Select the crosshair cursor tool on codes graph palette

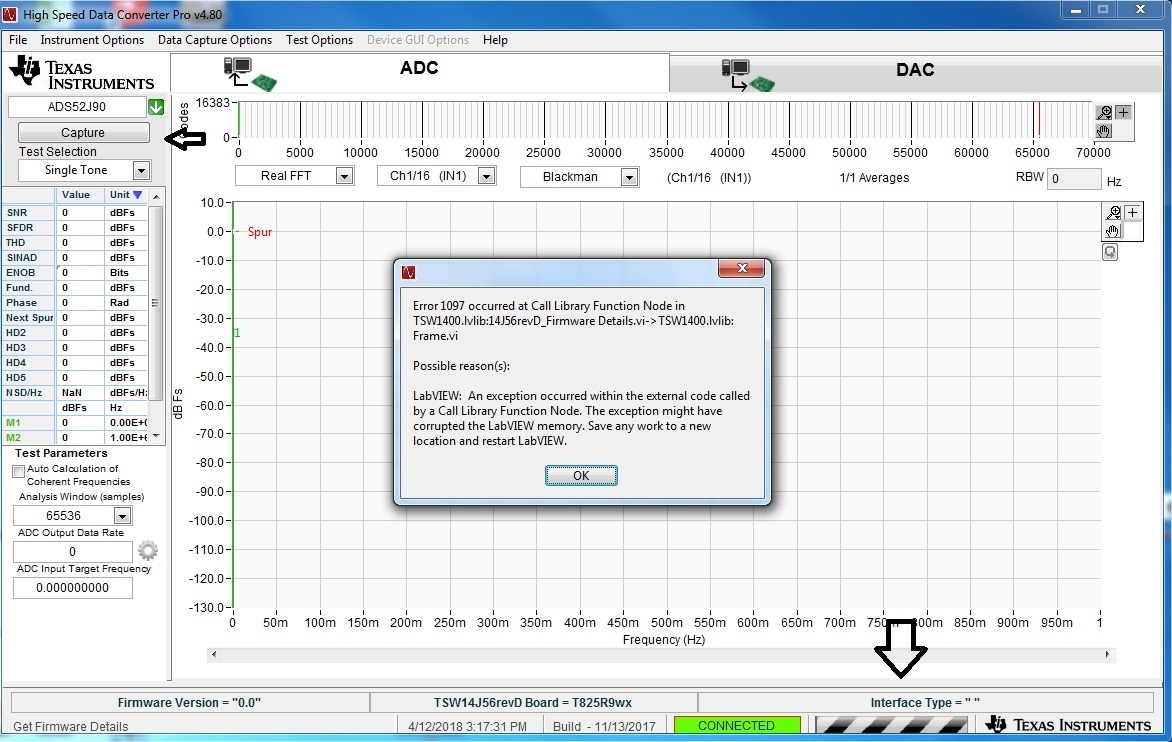1123,112
